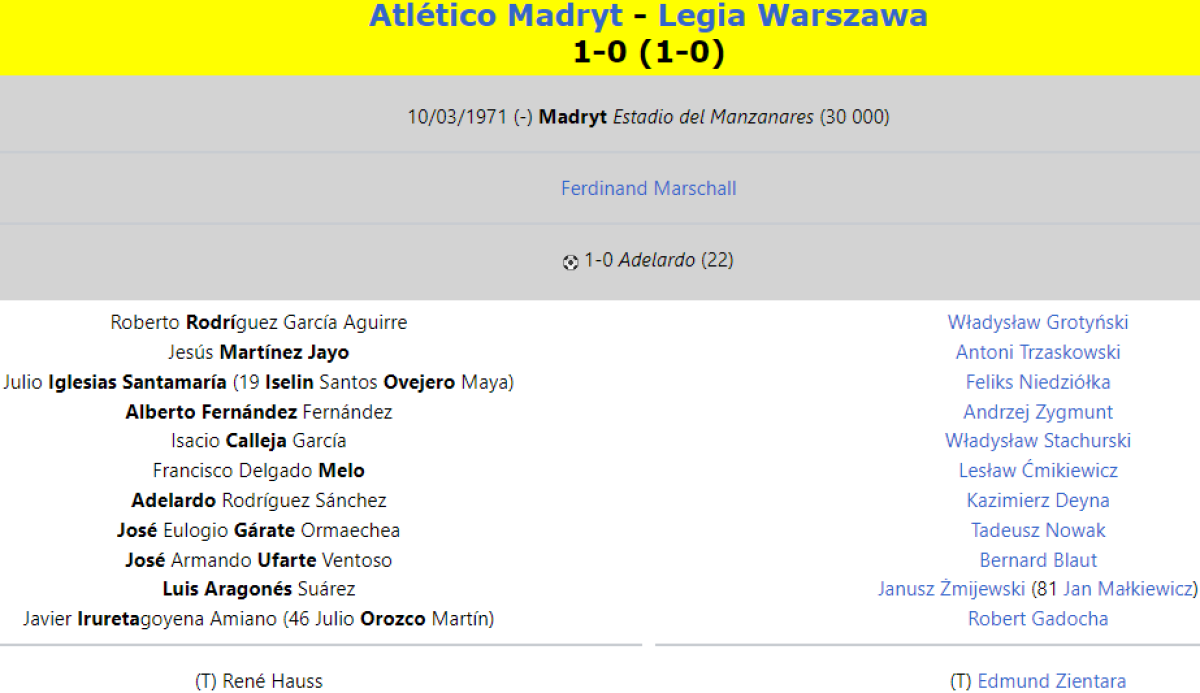Image resolution: width=1200 pixels, height=693 pixels.
Task: View Andrzej Zygmunt player profile
Action: coord(1037,412)
